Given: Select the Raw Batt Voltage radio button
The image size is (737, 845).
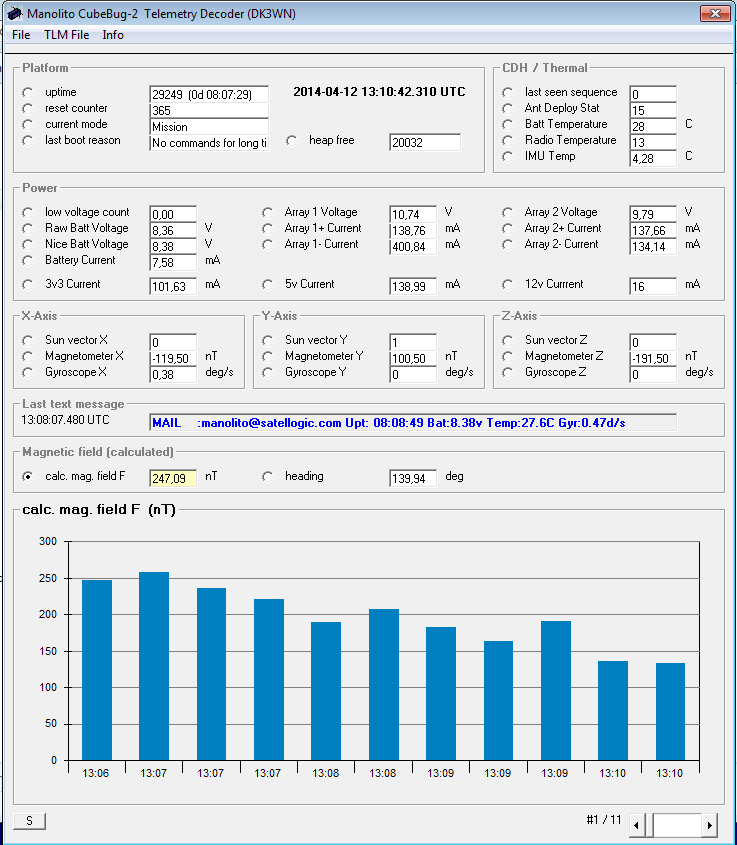Looking at the screenshot, I should click(28, 228).
